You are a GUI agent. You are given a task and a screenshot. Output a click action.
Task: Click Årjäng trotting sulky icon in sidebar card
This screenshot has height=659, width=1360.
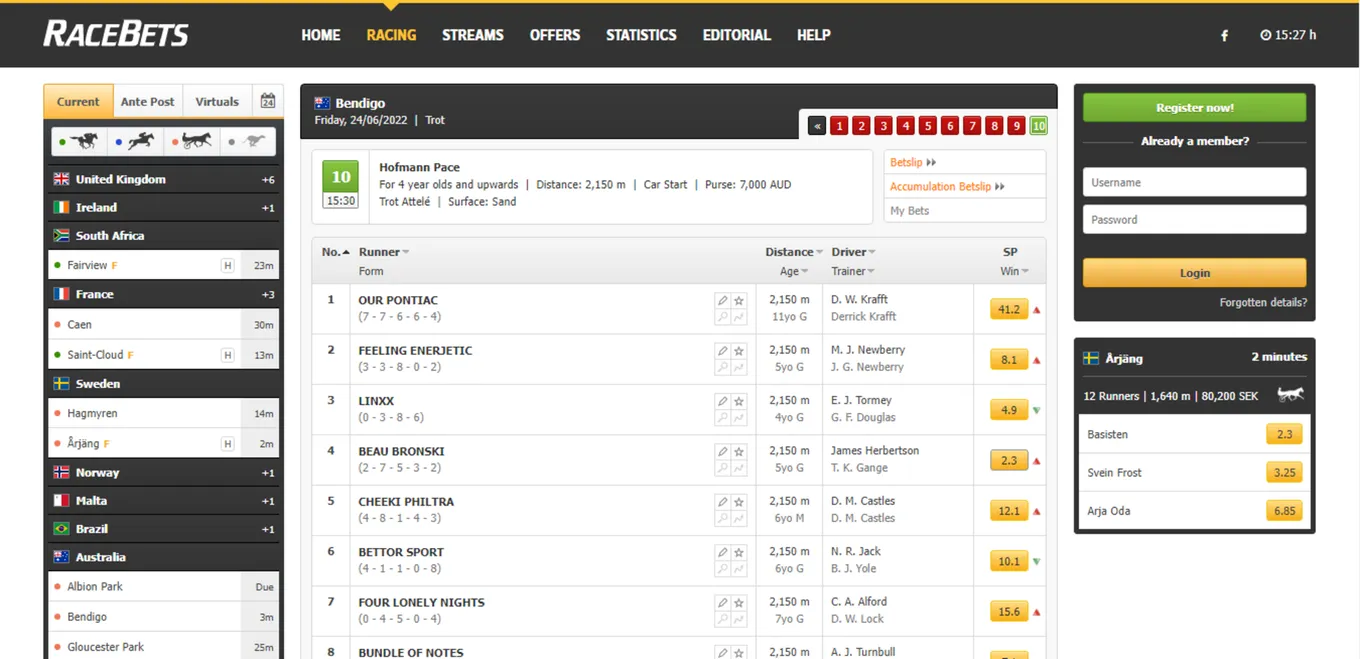[1290, 395]
